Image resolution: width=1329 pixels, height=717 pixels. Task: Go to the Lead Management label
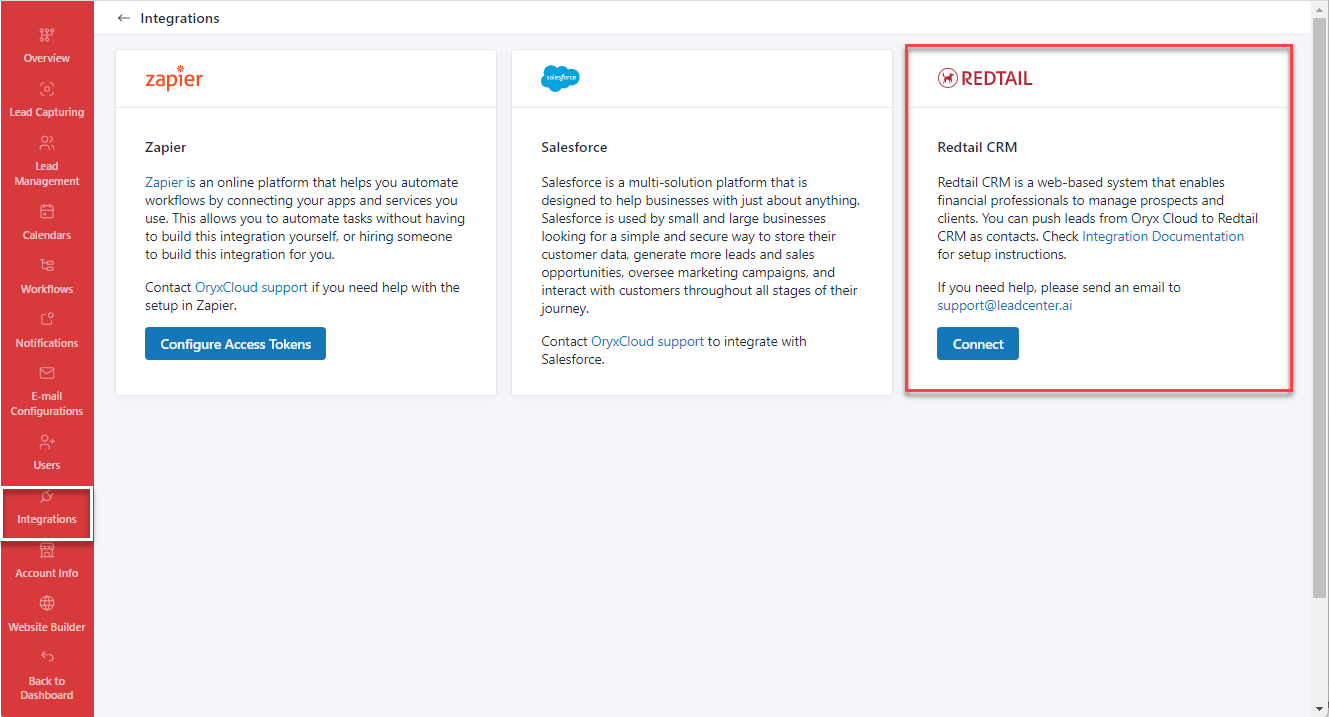(47, 174)
